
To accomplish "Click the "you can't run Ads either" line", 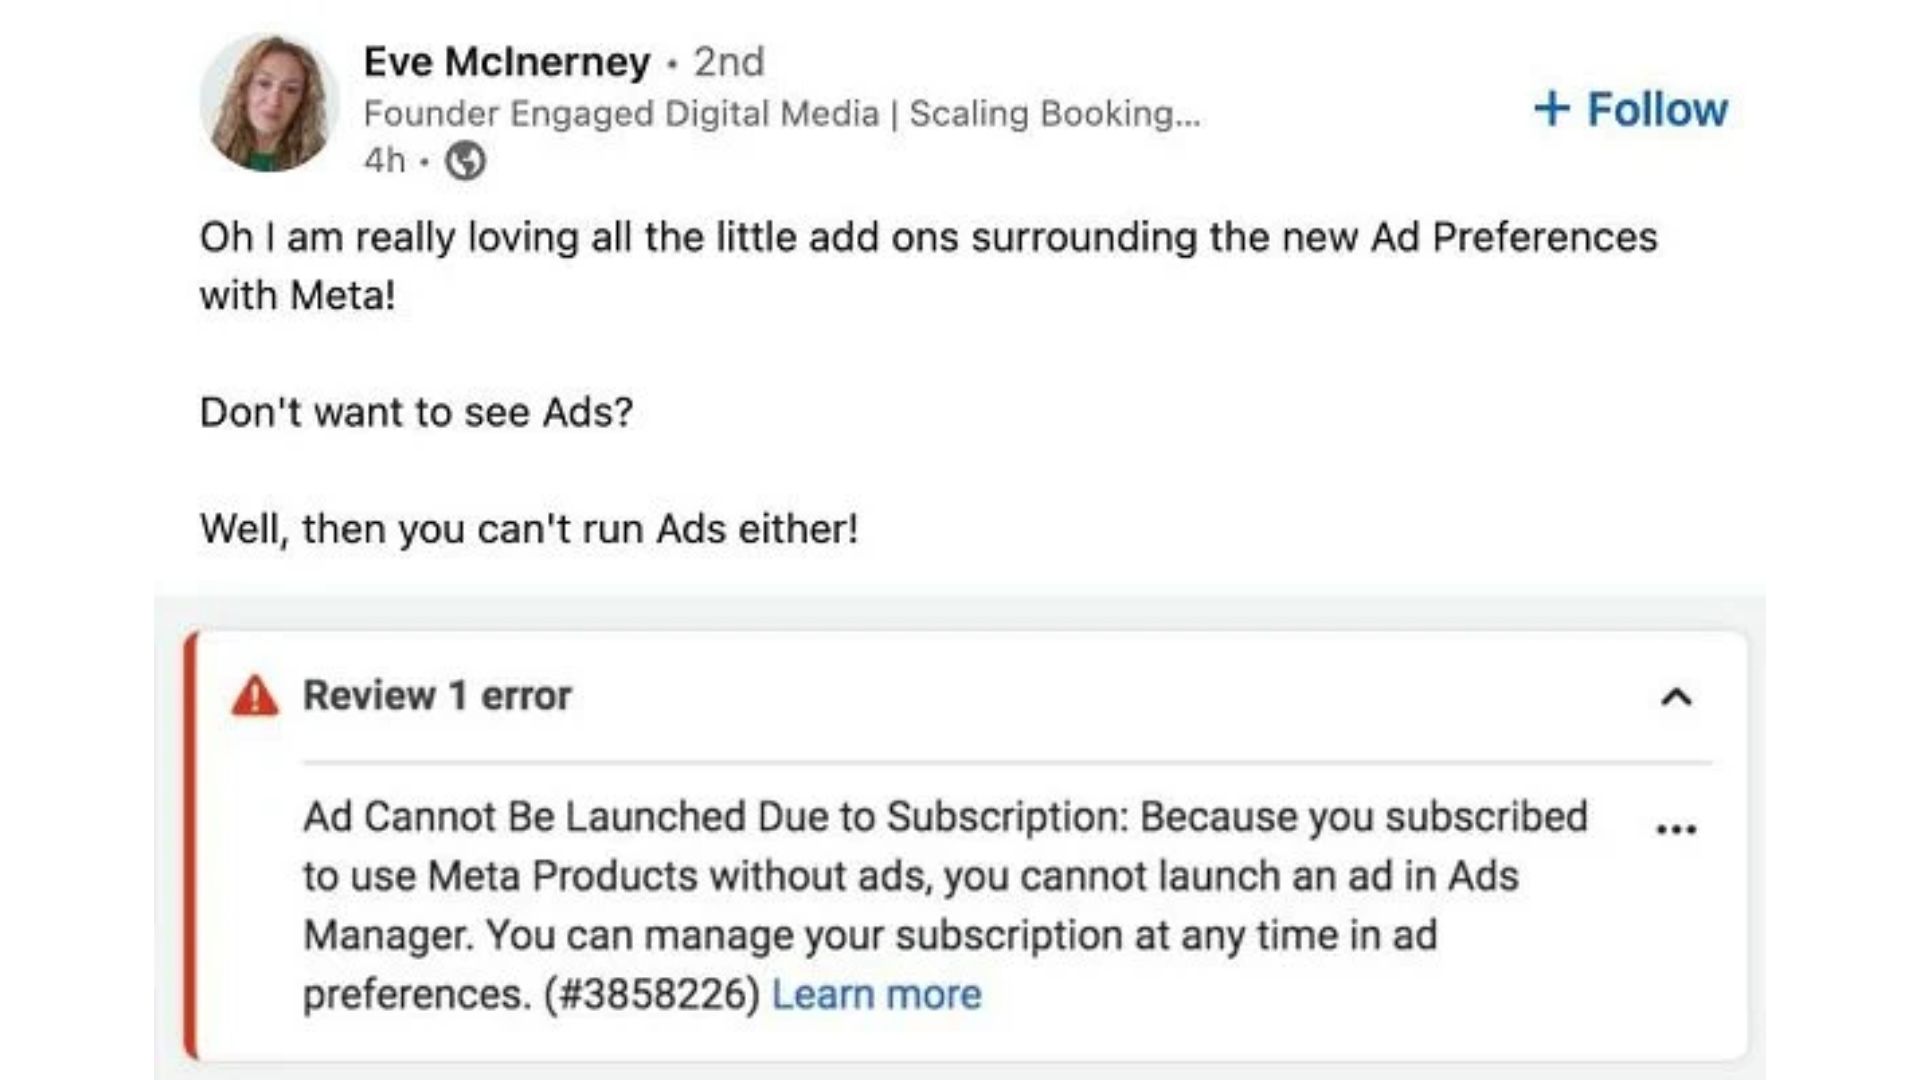I will pos(528,529).
